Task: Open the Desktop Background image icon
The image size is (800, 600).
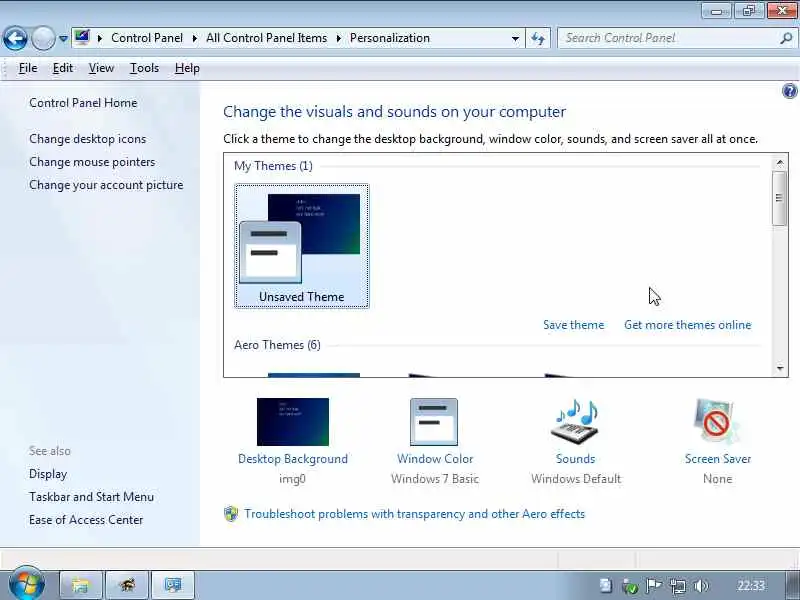Action: 293,422
